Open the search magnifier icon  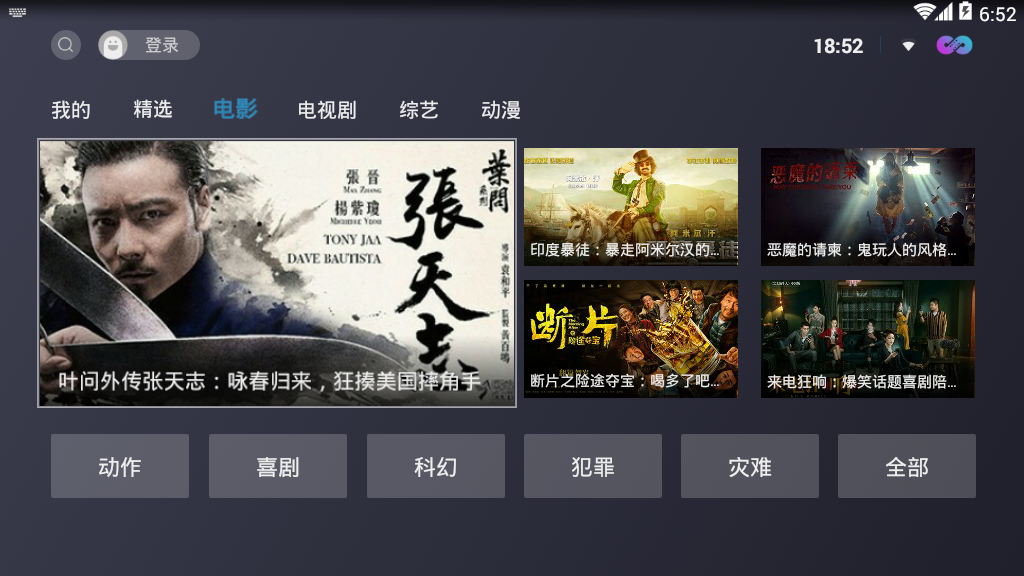point(66,45)
